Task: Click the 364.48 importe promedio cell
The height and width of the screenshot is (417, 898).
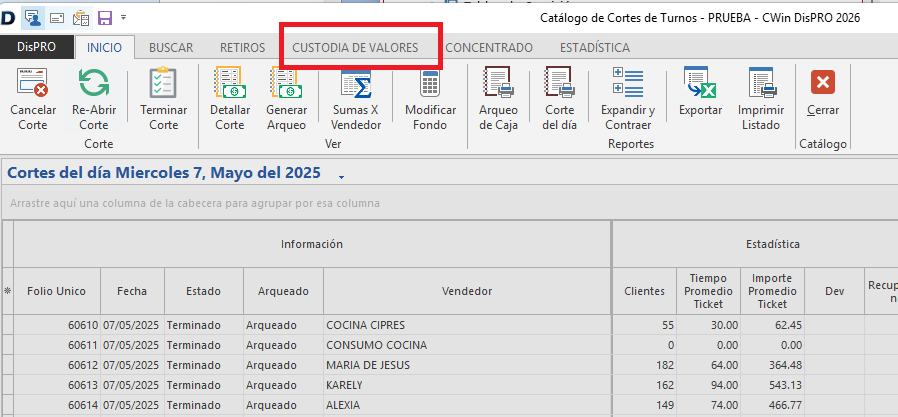Action: coord(772,365)
